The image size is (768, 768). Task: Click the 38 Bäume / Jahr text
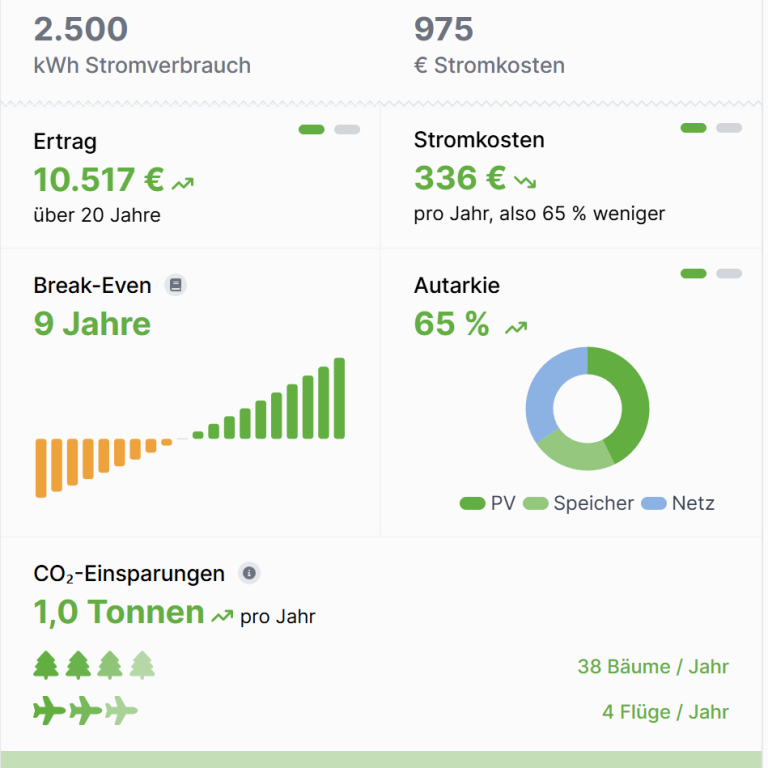653,667
